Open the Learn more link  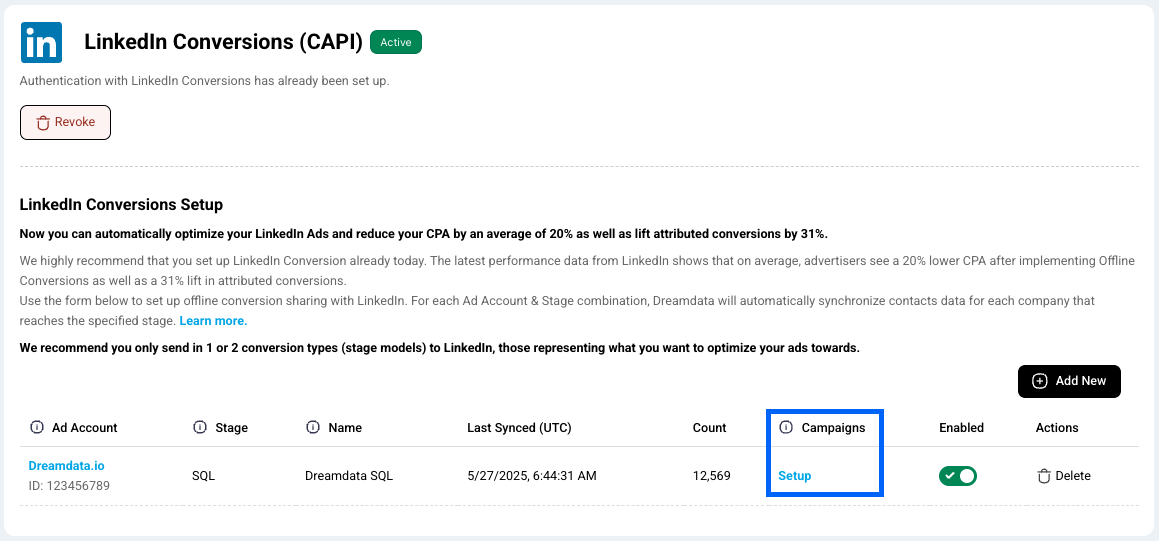coord(213,321)
